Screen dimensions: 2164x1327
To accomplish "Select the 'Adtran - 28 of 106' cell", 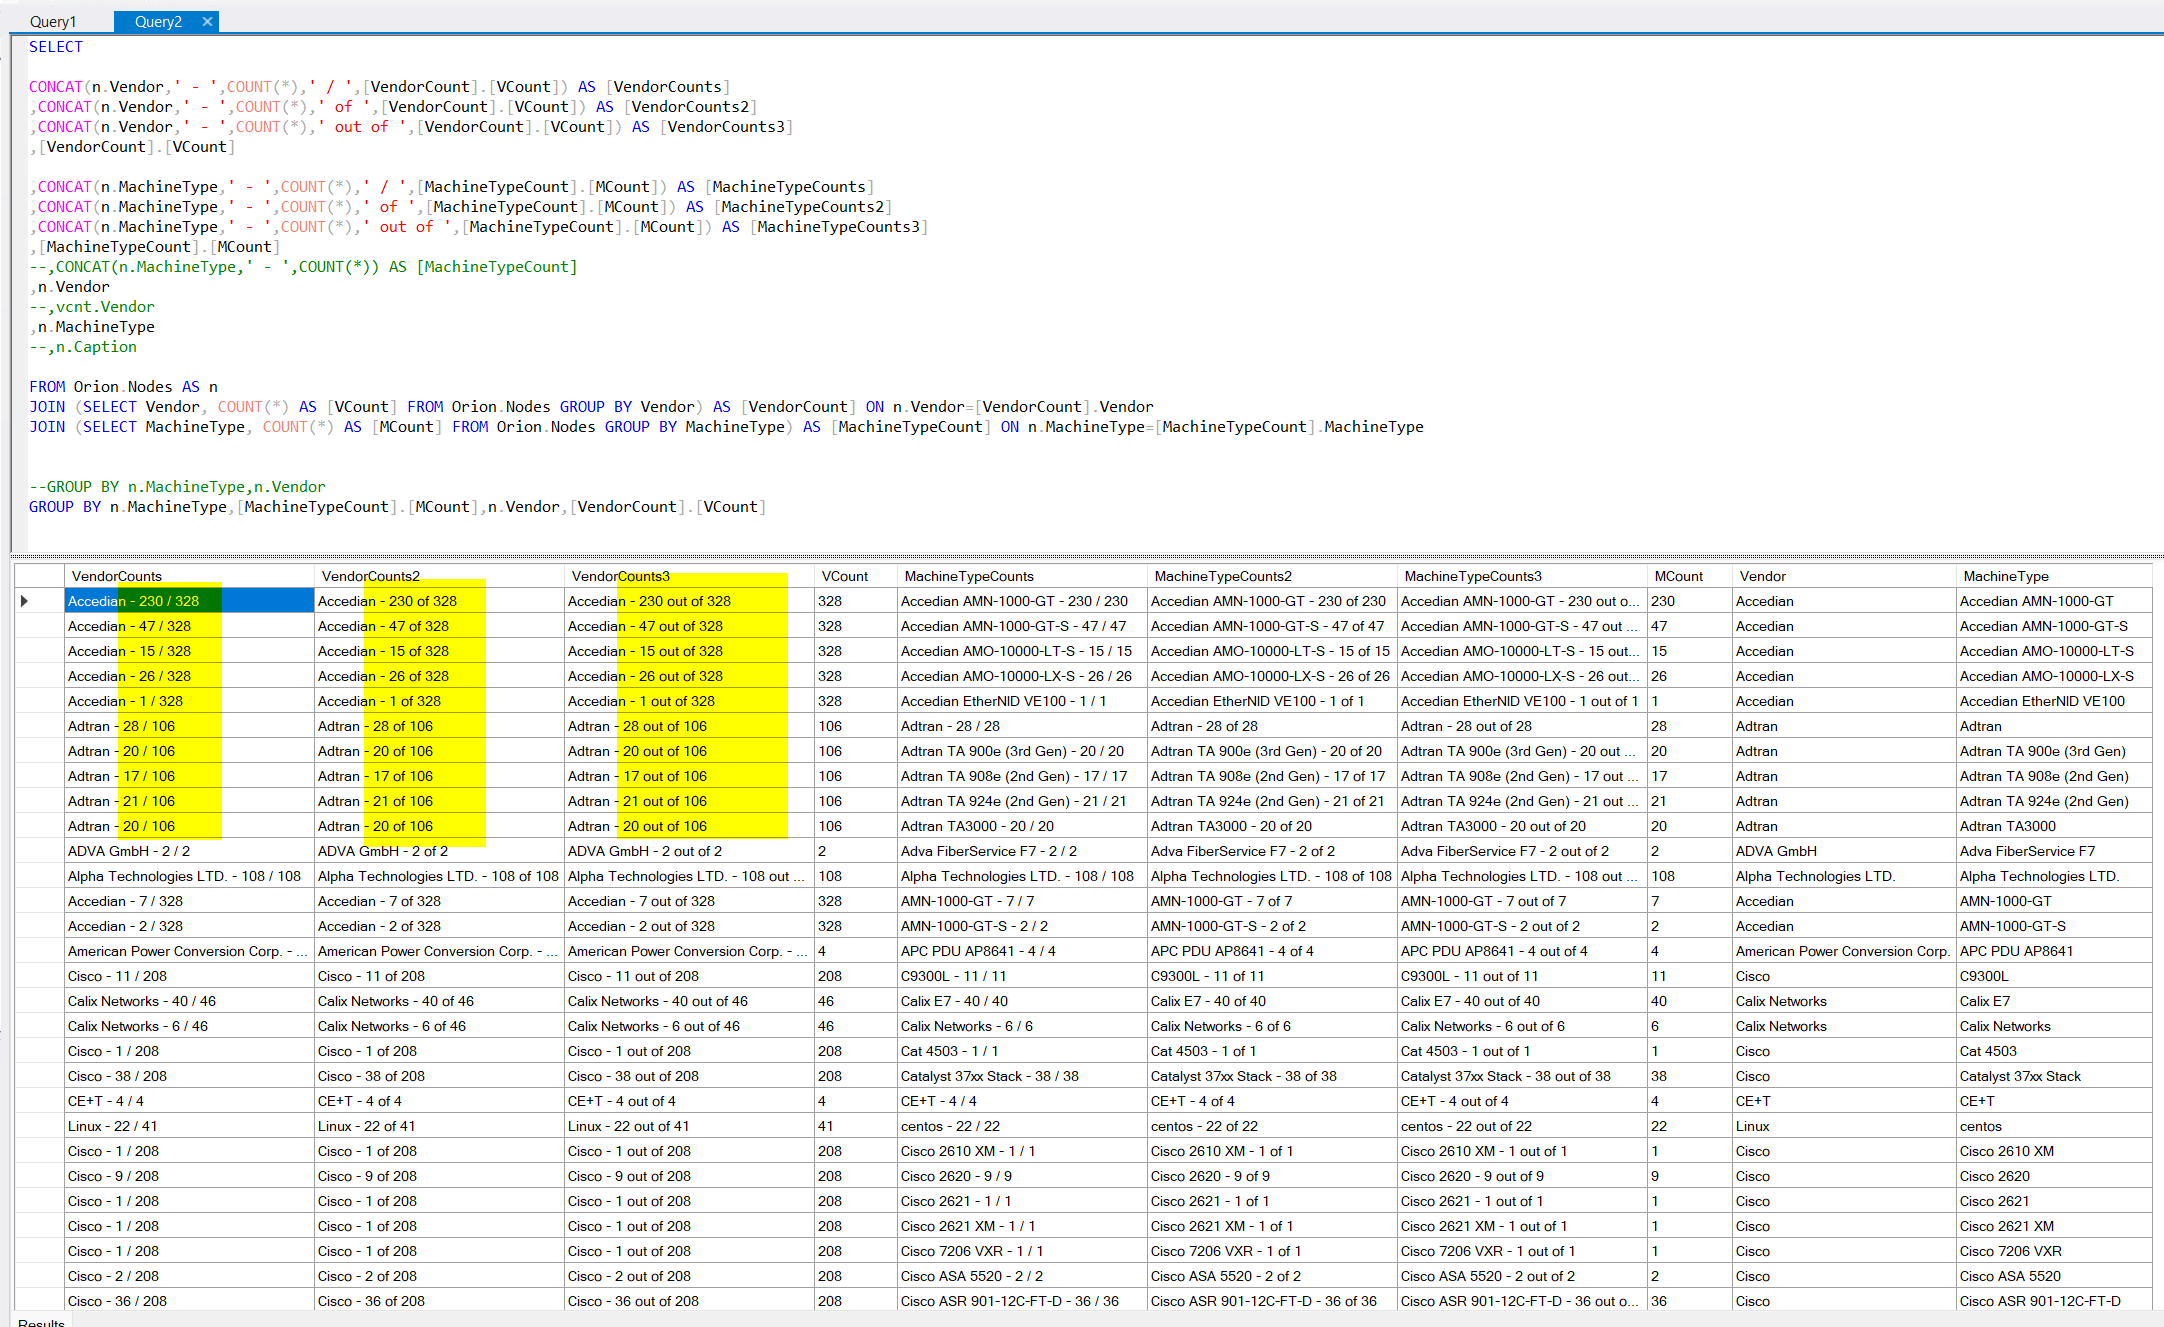I will (375, 726).
